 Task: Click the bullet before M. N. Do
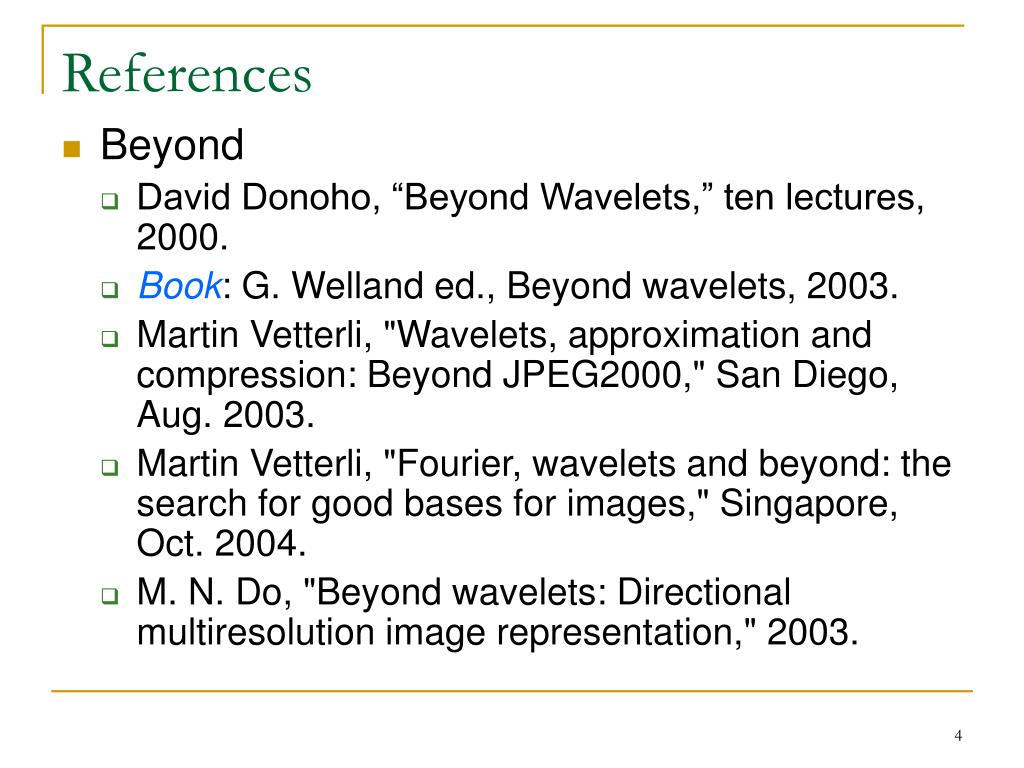click(110, 596)
